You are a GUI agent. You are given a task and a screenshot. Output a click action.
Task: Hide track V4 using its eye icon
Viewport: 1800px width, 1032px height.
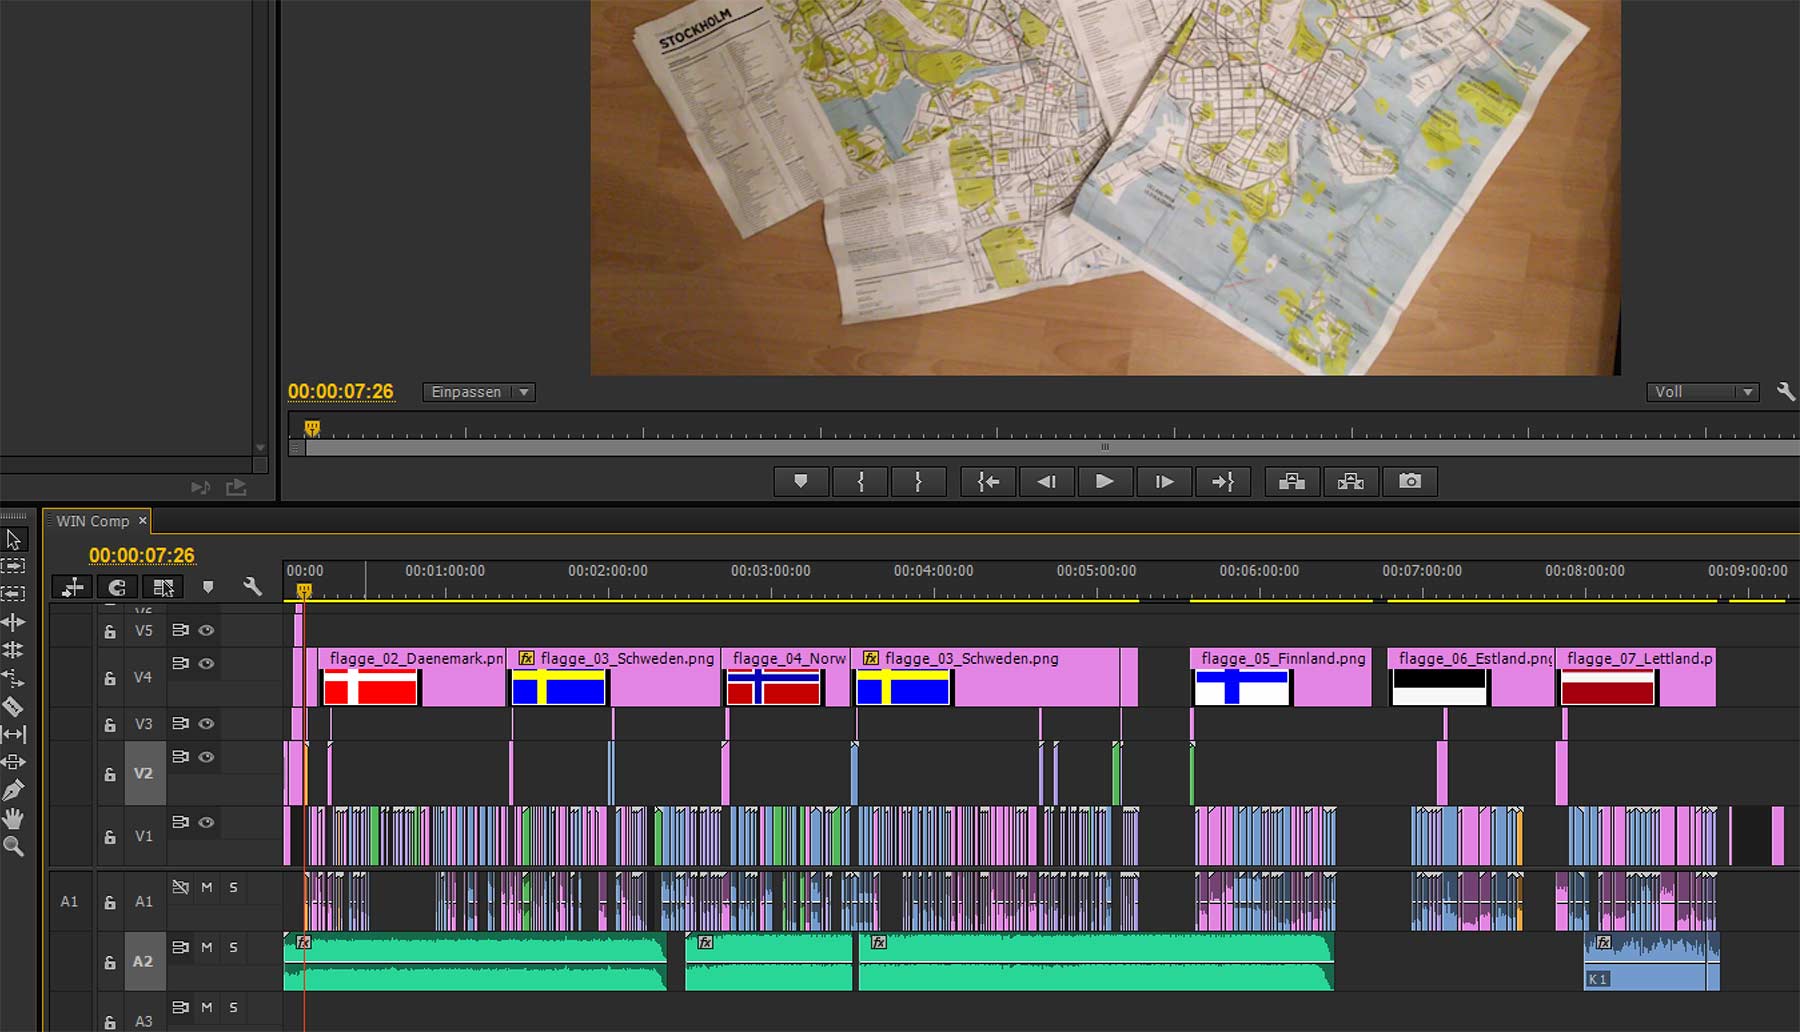click(x=207, y=663)
